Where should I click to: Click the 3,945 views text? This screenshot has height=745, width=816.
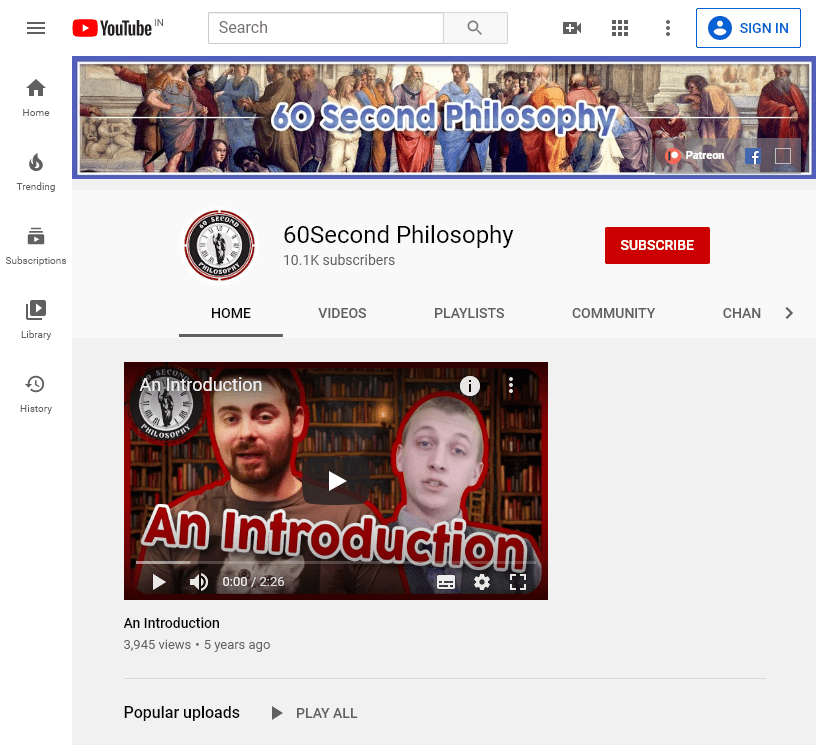click(x=157, y=645)
